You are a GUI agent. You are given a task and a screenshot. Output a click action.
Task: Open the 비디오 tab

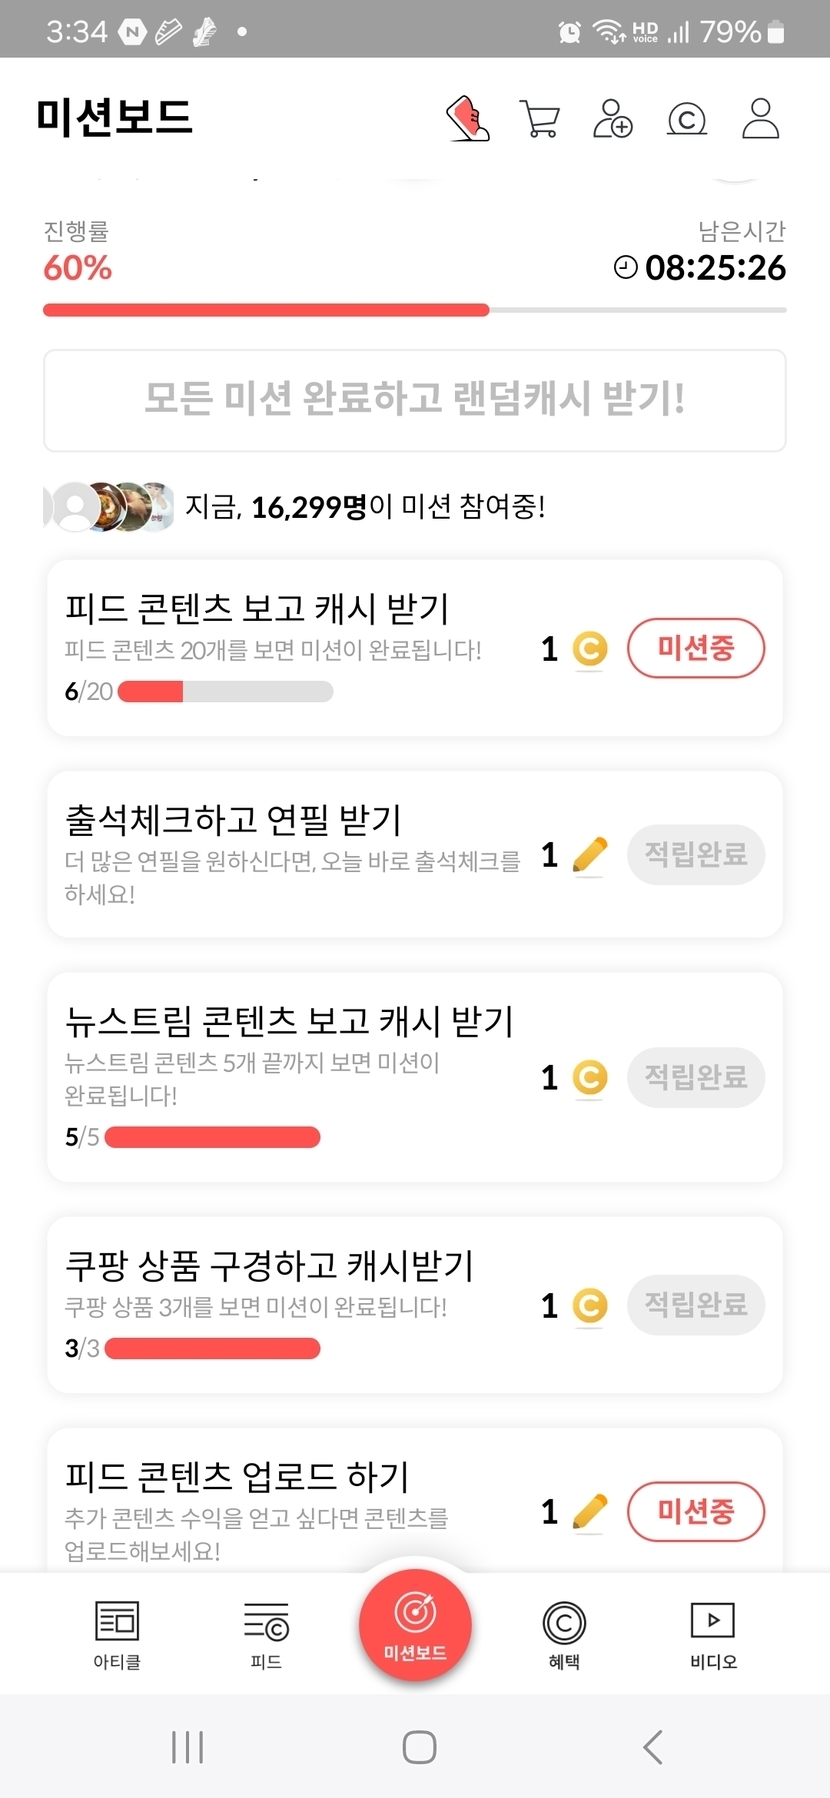pyautogui.click(x=713, y=1633)
